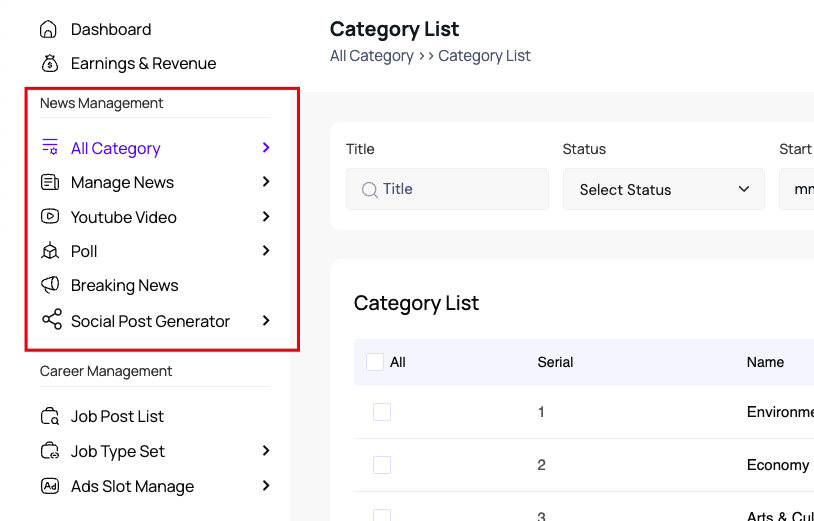The image size is (814, 521).
Task: Open Breaking News page
Action: click(125, 285)
